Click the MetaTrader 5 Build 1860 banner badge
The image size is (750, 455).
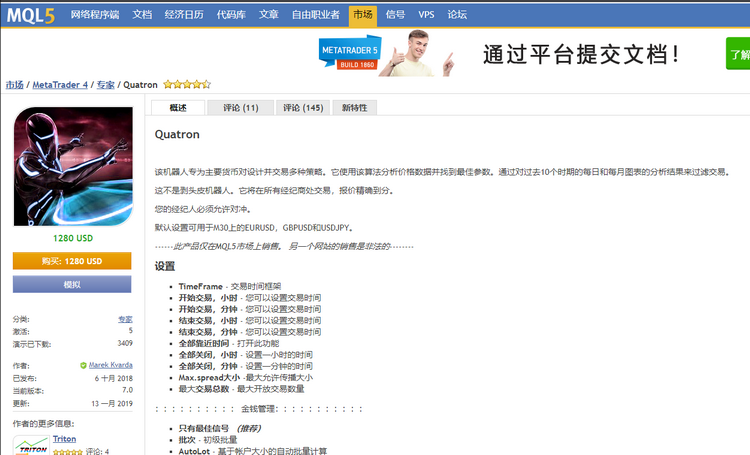pos(350,52)
